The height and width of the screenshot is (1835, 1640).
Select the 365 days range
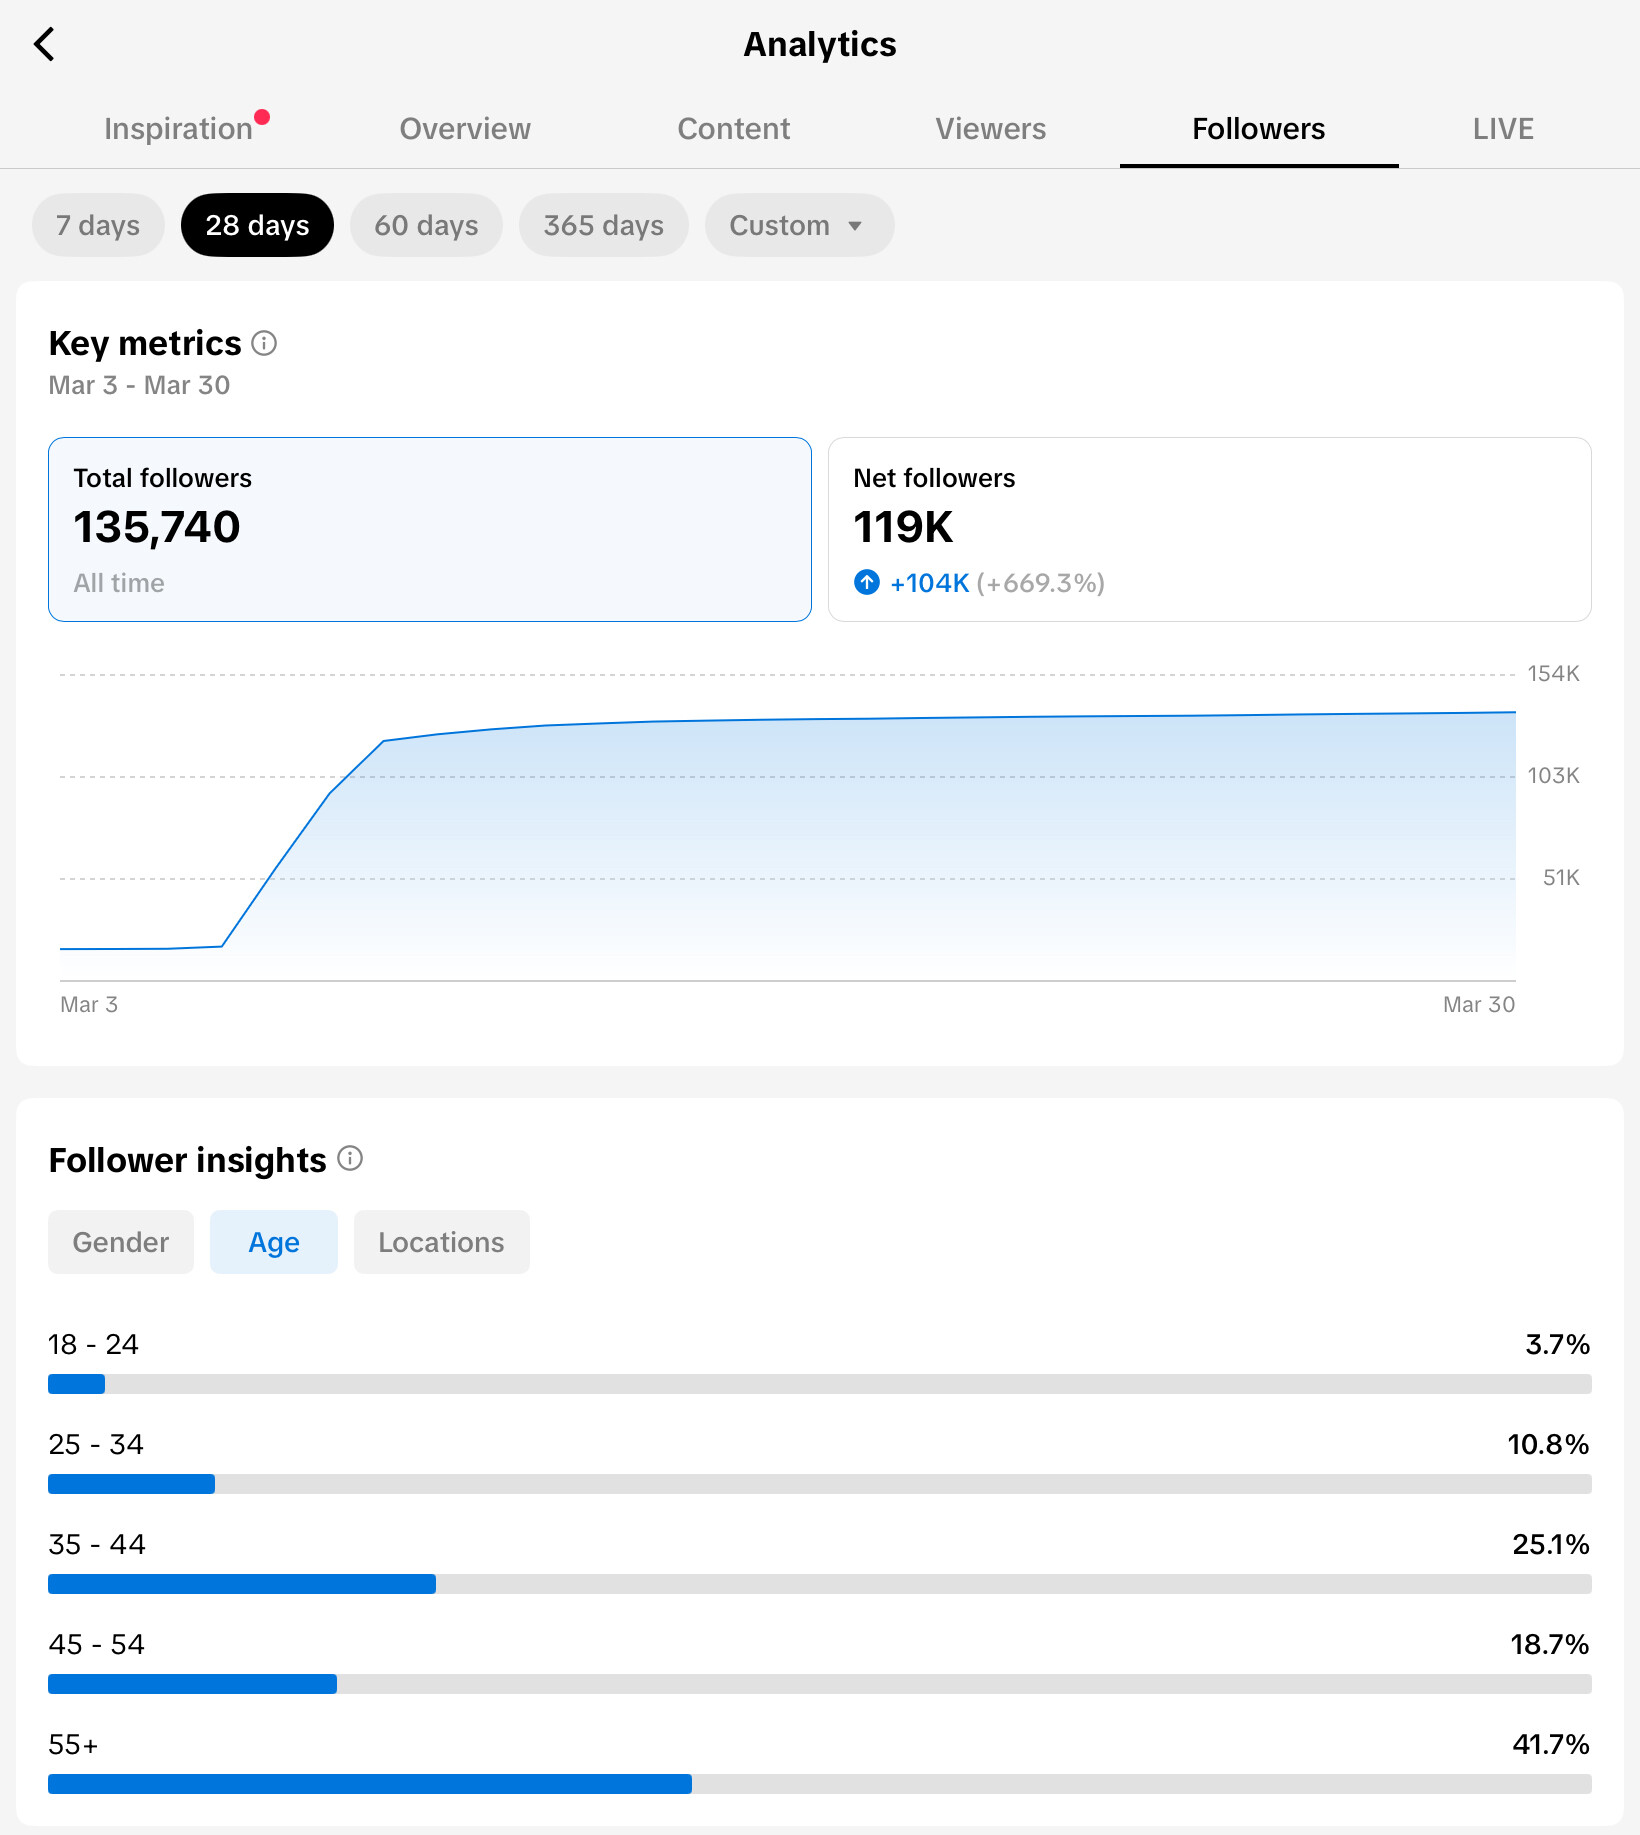point(603,225)
